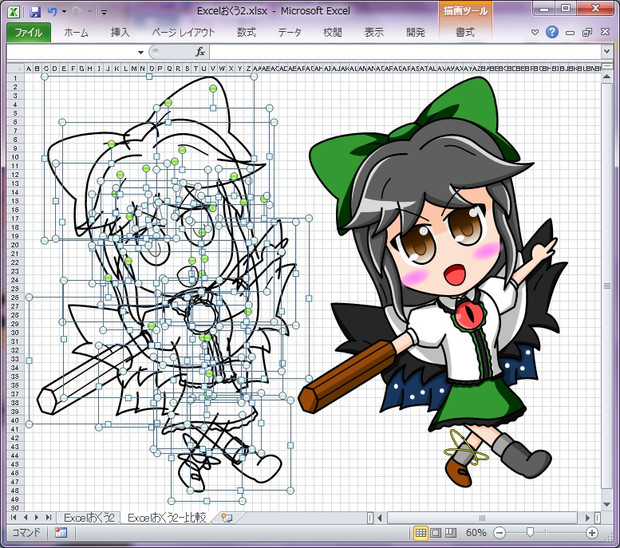
Task: Click the vertical scrollbar down arrow
Action: click(x=607, y=504)
